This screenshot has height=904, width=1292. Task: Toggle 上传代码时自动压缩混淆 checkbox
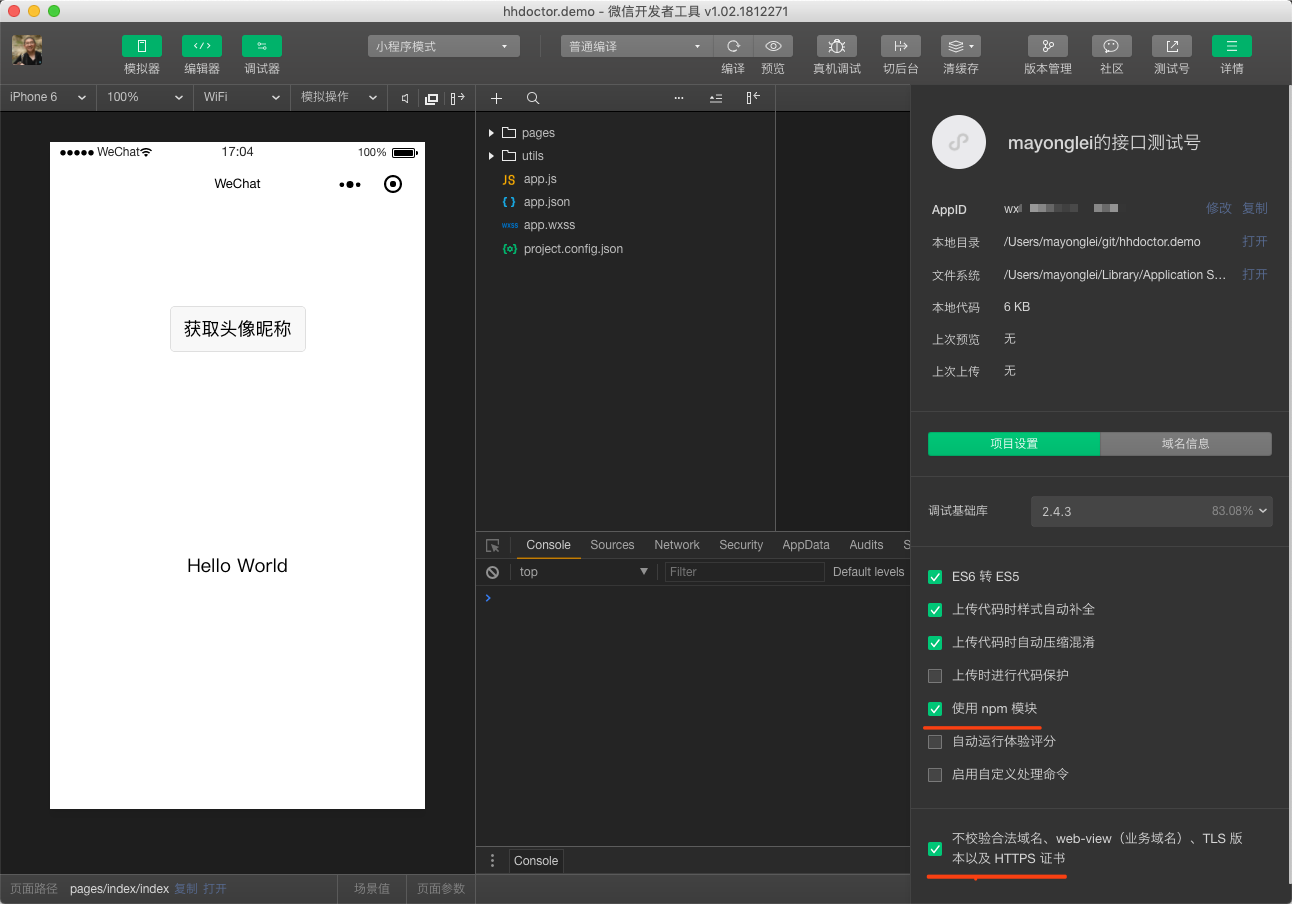pyautogui.click(x=935, y=643)
